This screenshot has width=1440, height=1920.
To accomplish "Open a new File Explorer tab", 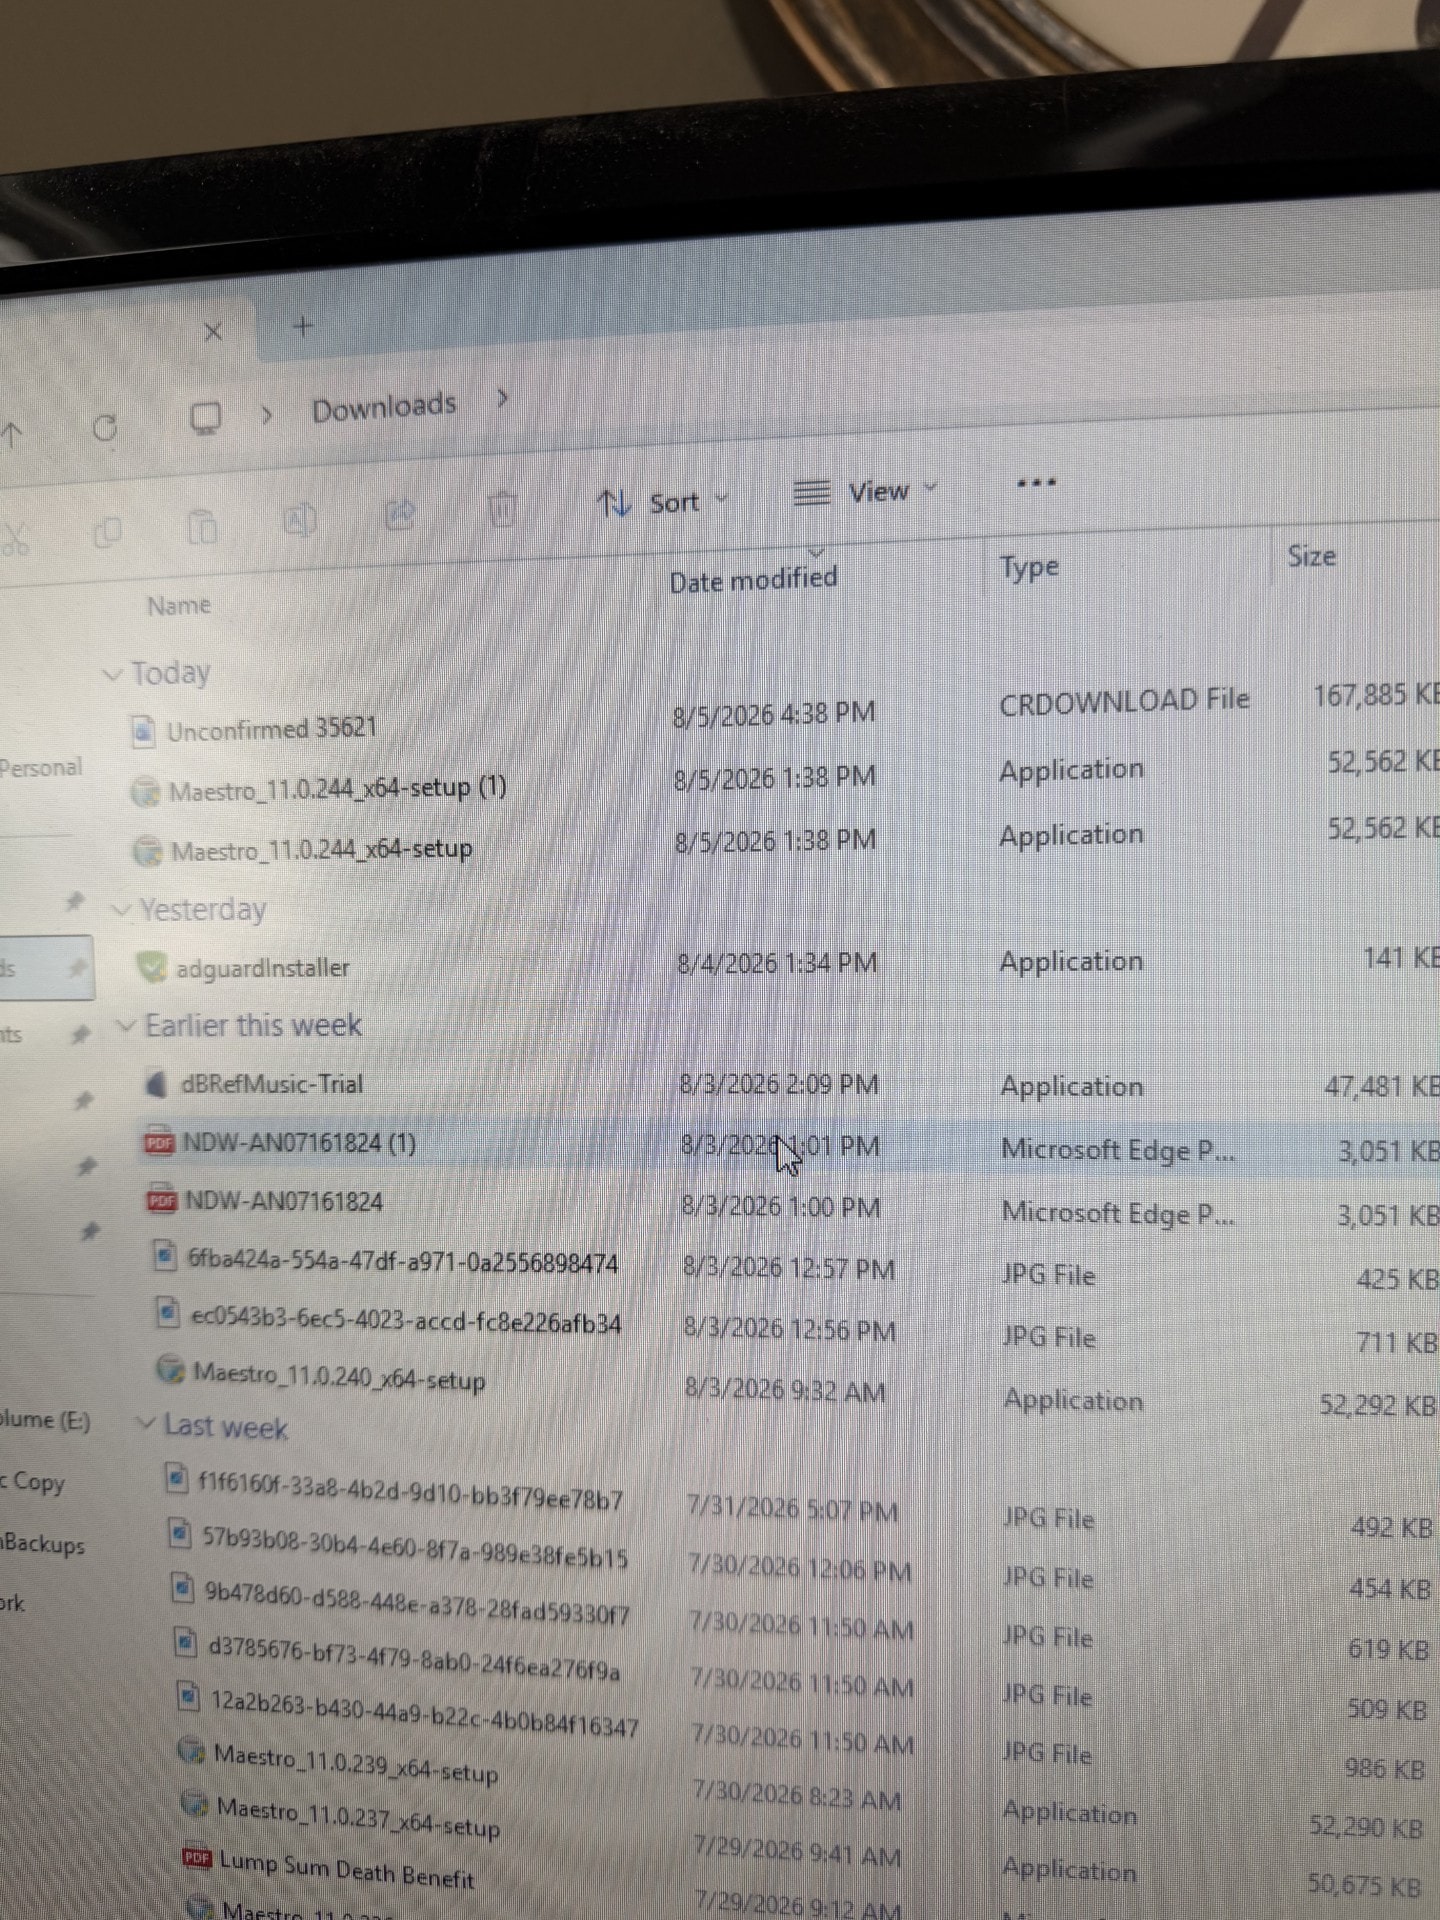I will point(303,326).
